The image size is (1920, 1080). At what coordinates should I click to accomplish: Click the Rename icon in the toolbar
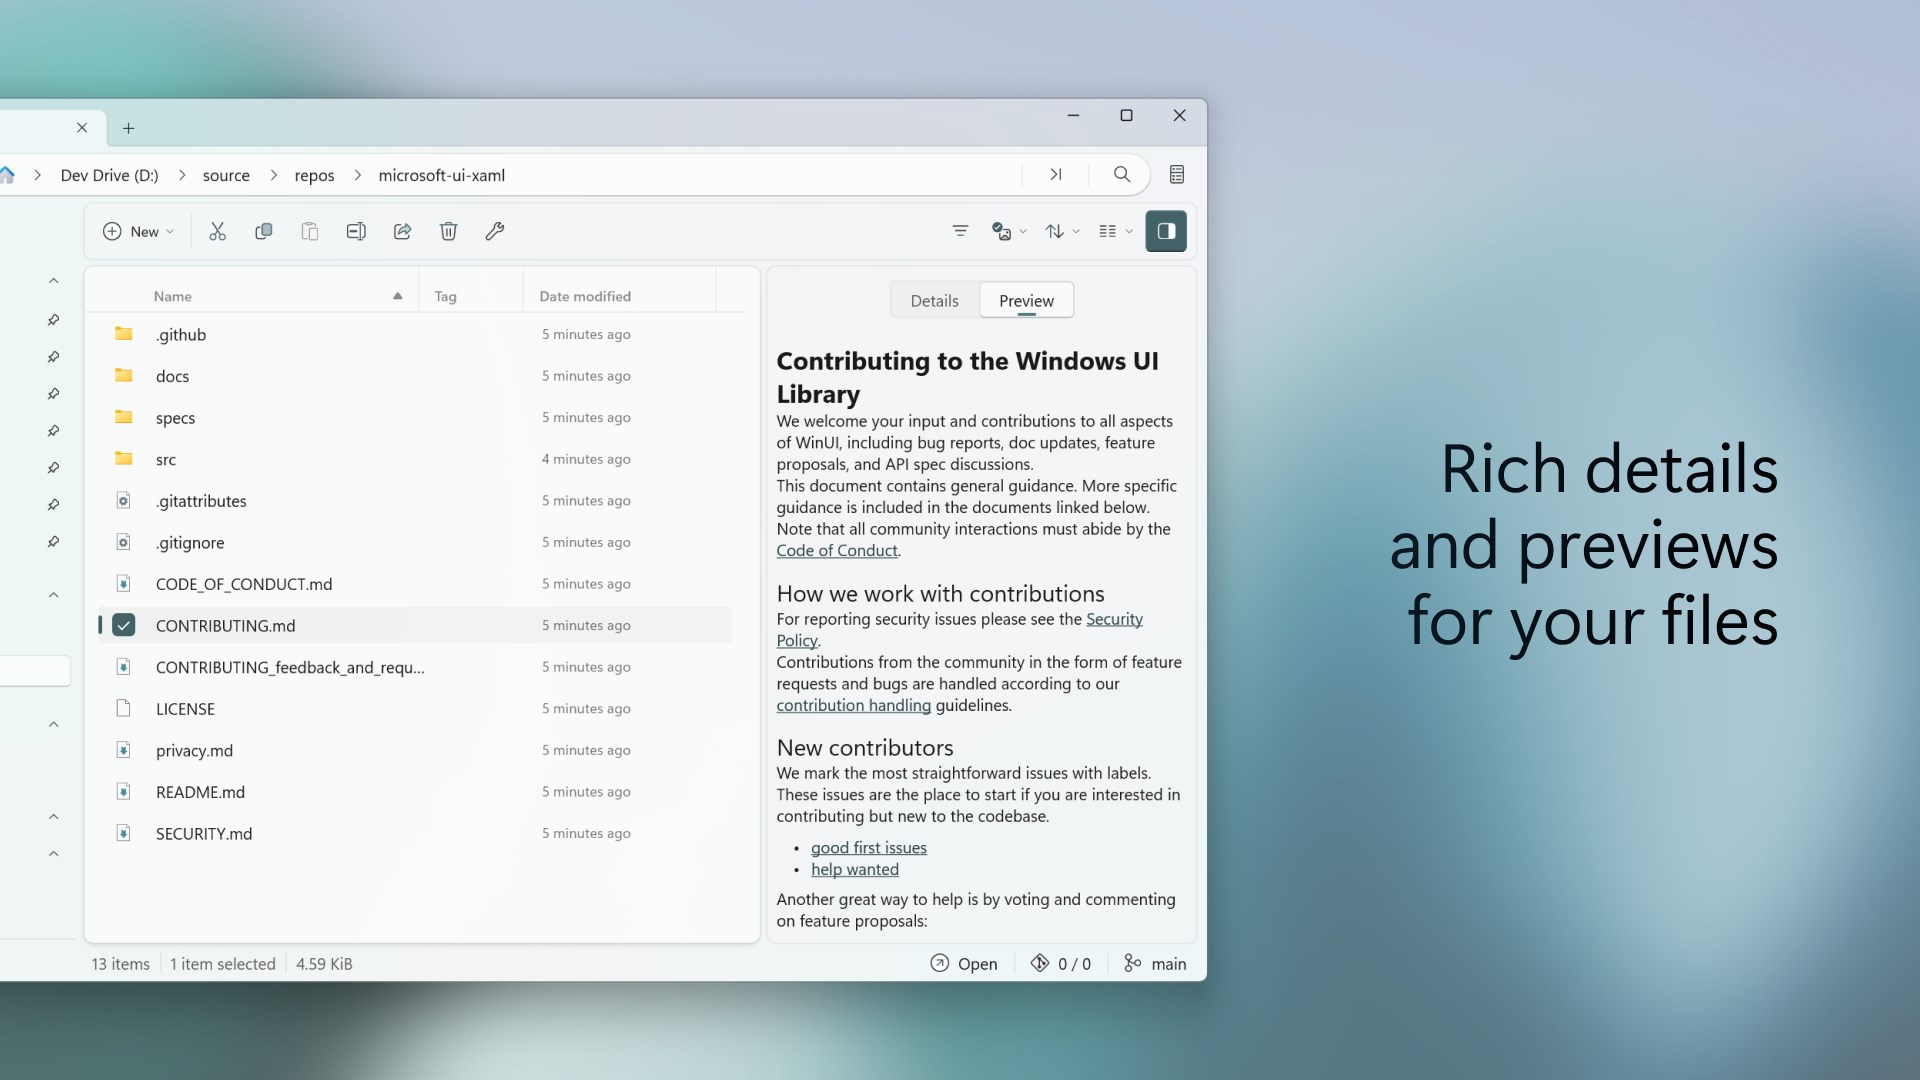[x=356, y=231]
